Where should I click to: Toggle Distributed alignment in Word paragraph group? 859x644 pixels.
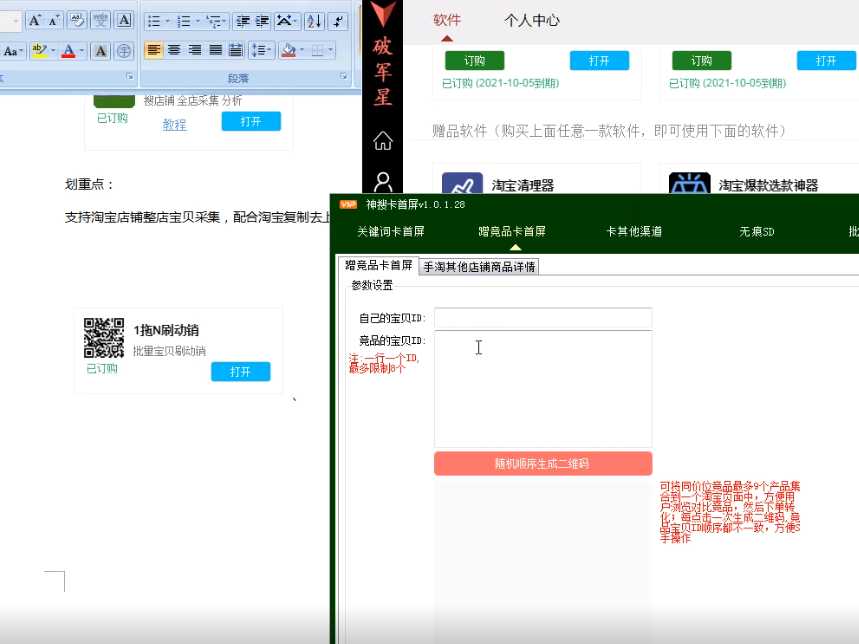236,50
